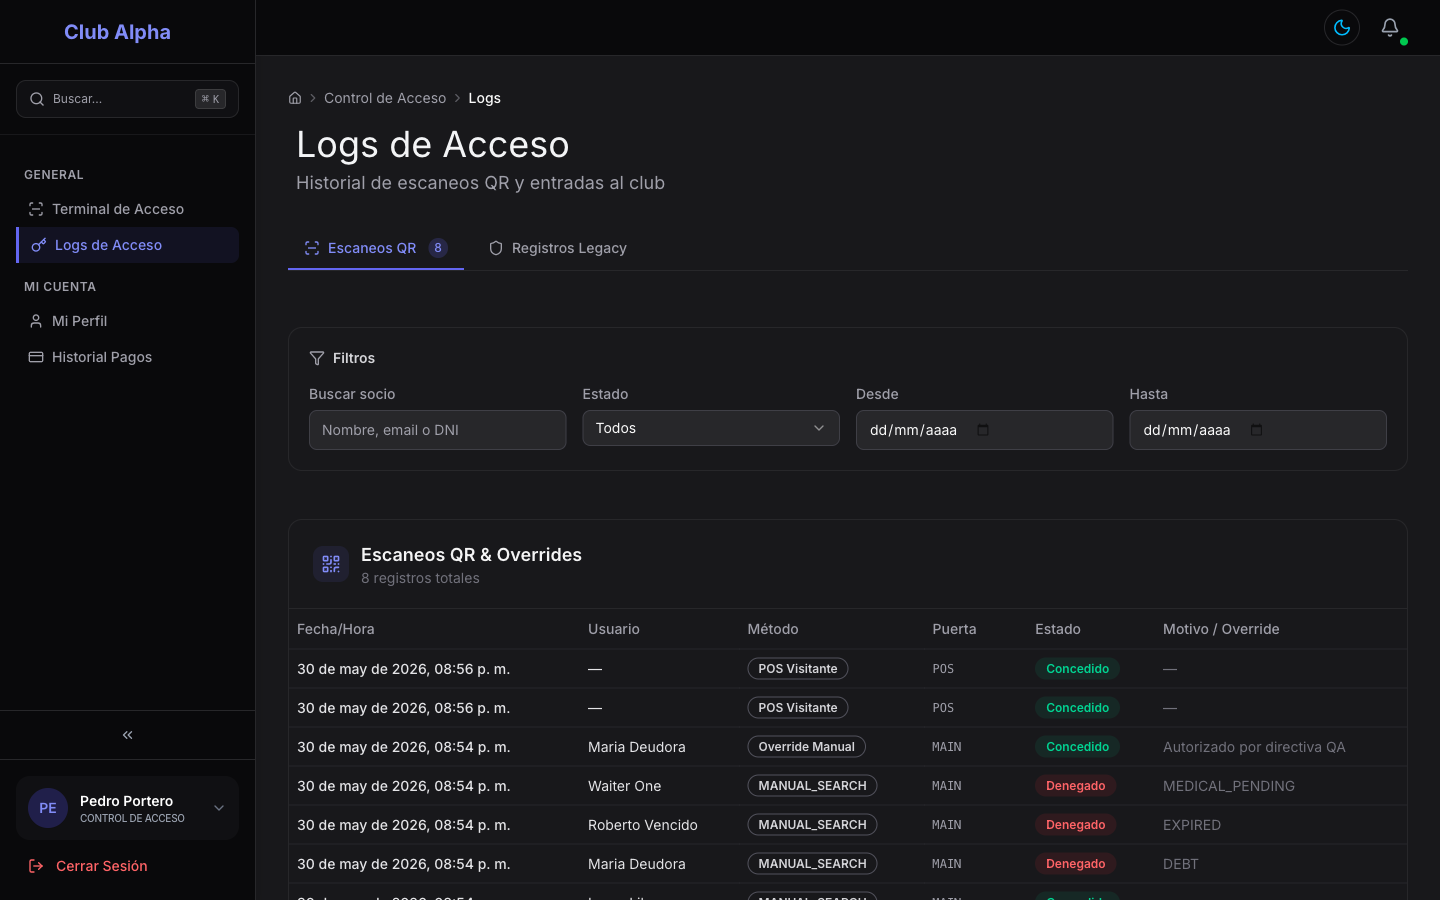Select Logs de Acceso in sidebar

point(128,245)
